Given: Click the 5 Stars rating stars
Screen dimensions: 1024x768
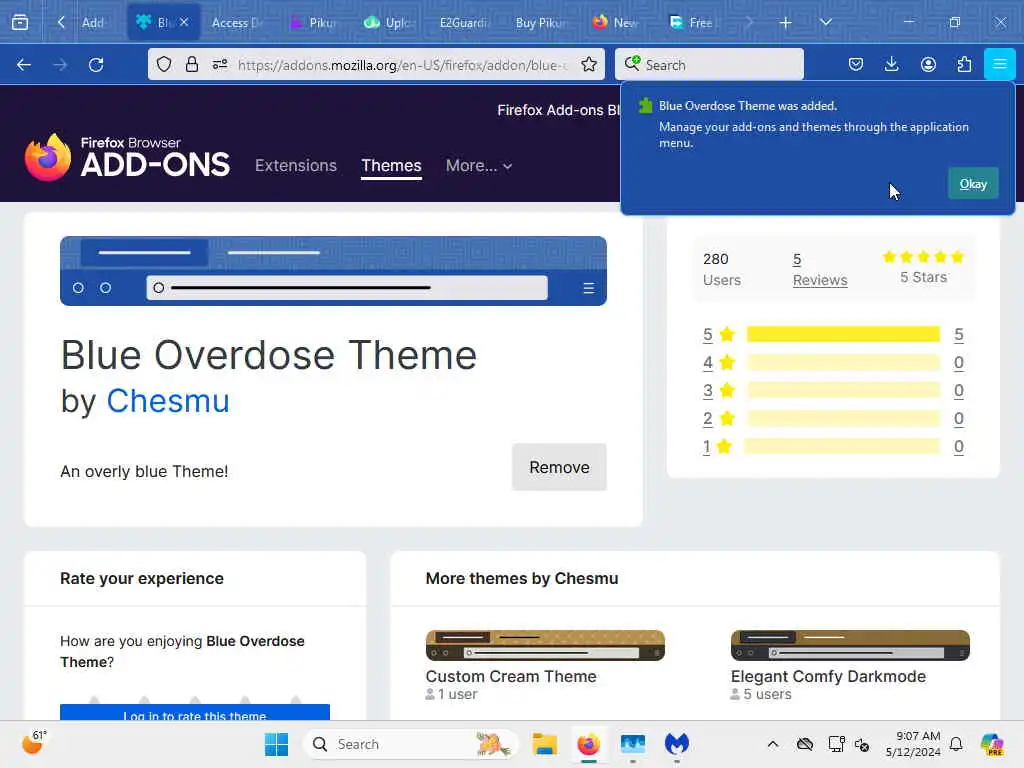Looking at the screenshot, I should tap(923, 257).
